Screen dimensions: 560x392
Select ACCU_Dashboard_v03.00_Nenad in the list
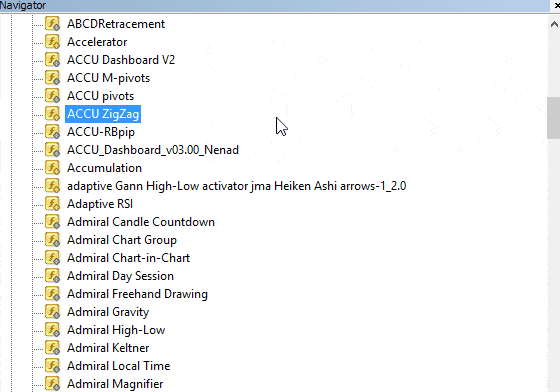tap(152, 150)
